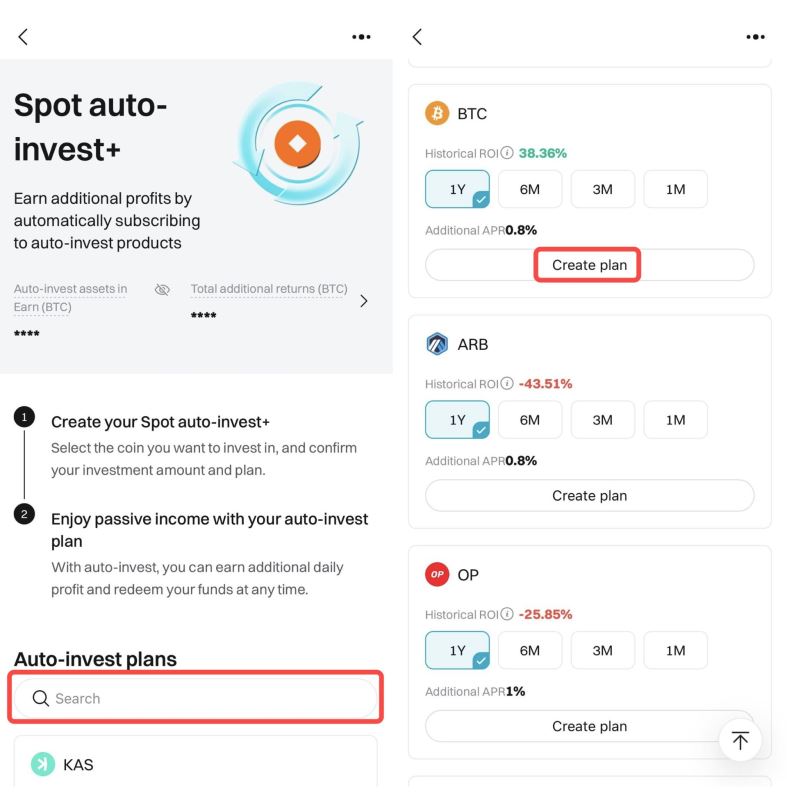Select the 1M period for ARB
Viewport: 787px width, 800px height.
point(675,419)
